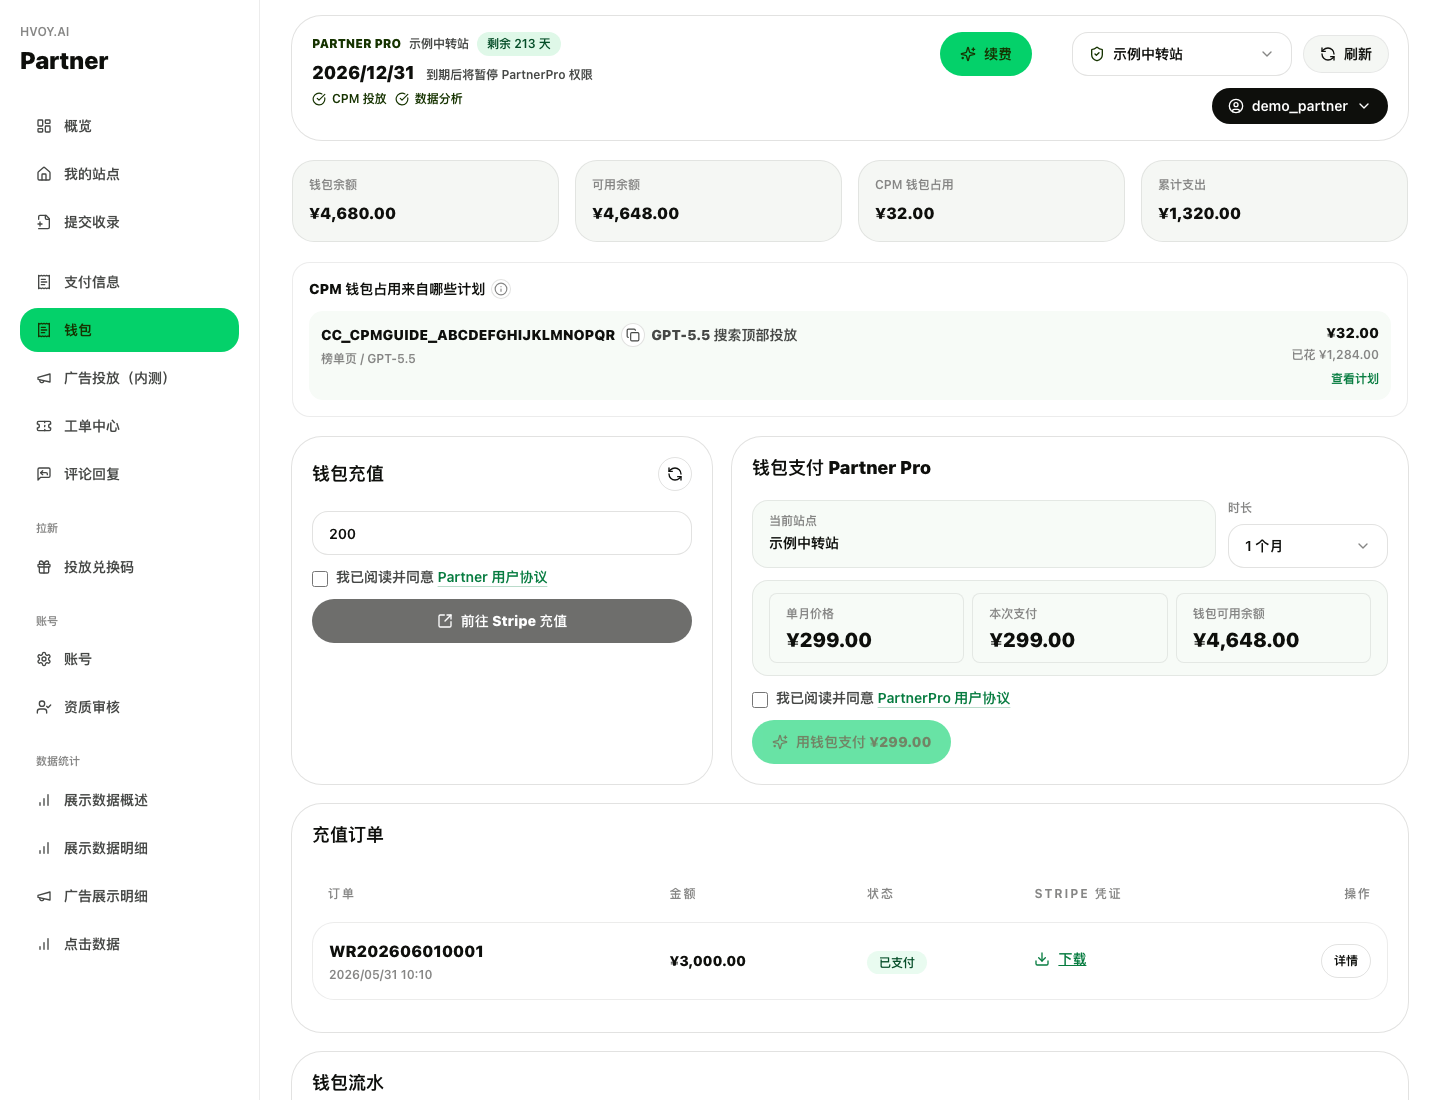Image resolution: width=1440 pixels, height=1100 pixels.
Task: Click gear icon beside 账号
Action: click(x=44, y=659)
